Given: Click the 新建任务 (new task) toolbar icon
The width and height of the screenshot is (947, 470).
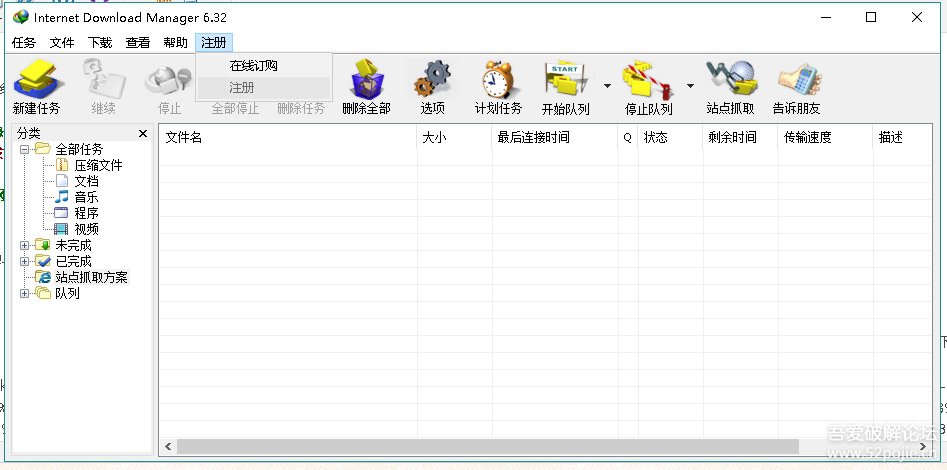Looking at the screenshot, I should pyautogui.click(x=37, y=80).
